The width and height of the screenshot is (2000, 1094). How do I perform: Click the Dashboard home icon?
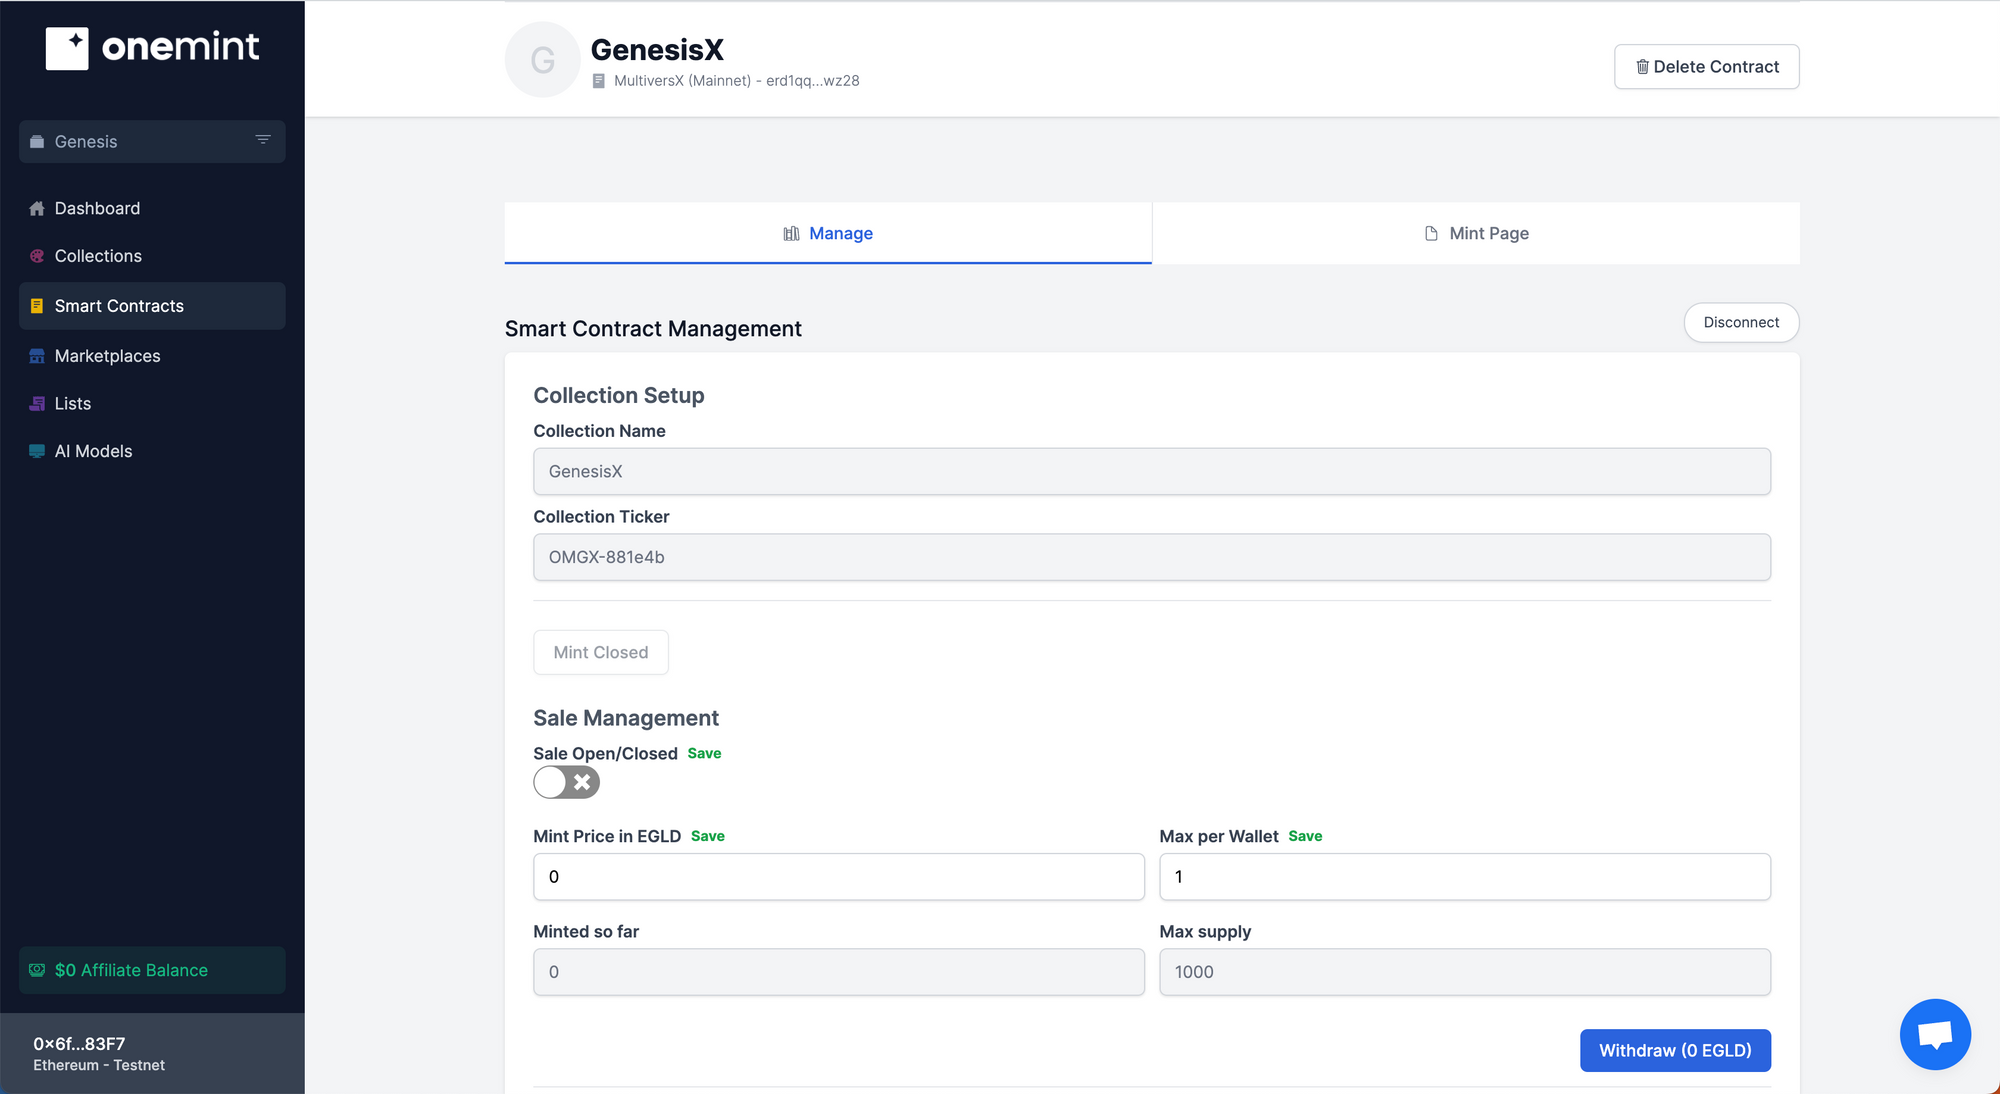click(37, 208)
